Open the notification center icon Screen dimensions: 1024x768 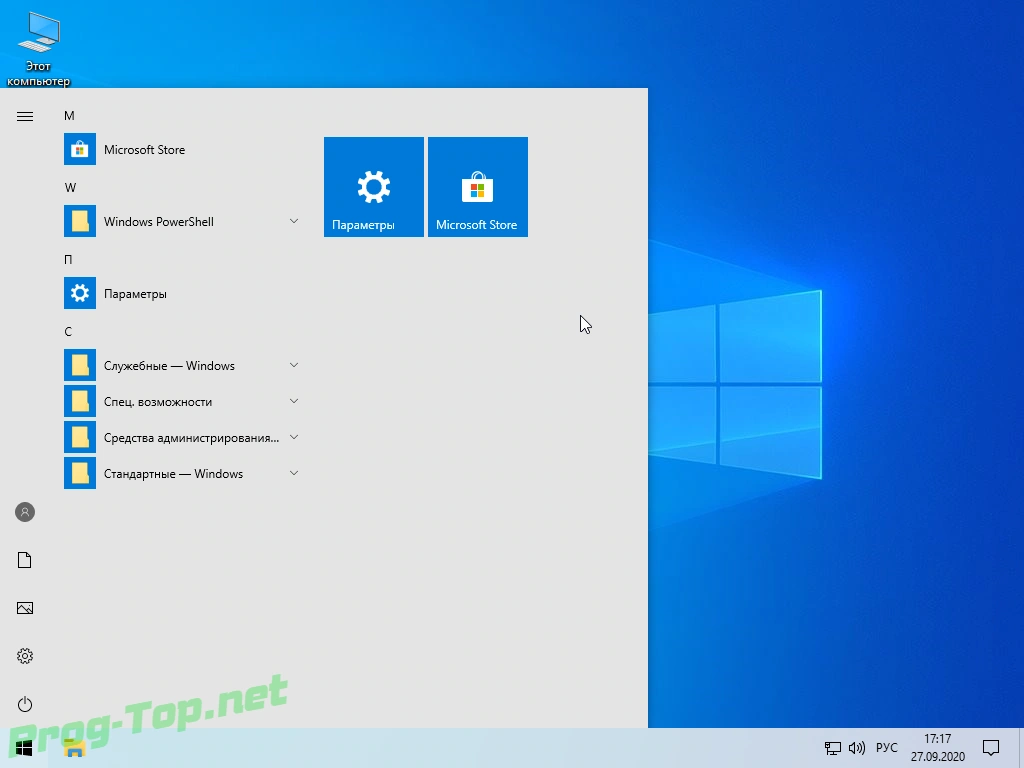point(991,748)
